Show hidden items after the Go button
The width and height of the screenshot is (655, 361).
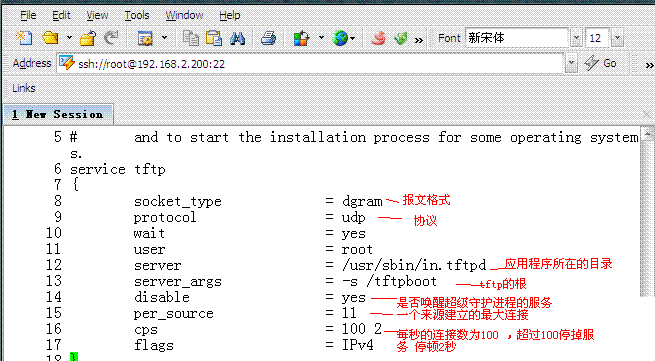(650, 65)
